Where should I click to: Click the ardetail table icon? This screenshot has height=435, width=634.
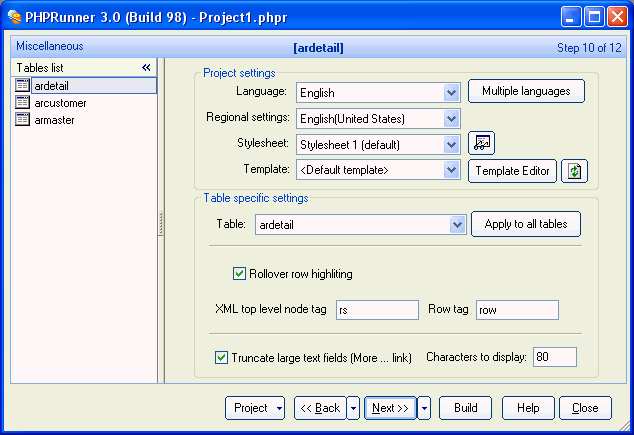pyautogui.click(x=22, y=85)
